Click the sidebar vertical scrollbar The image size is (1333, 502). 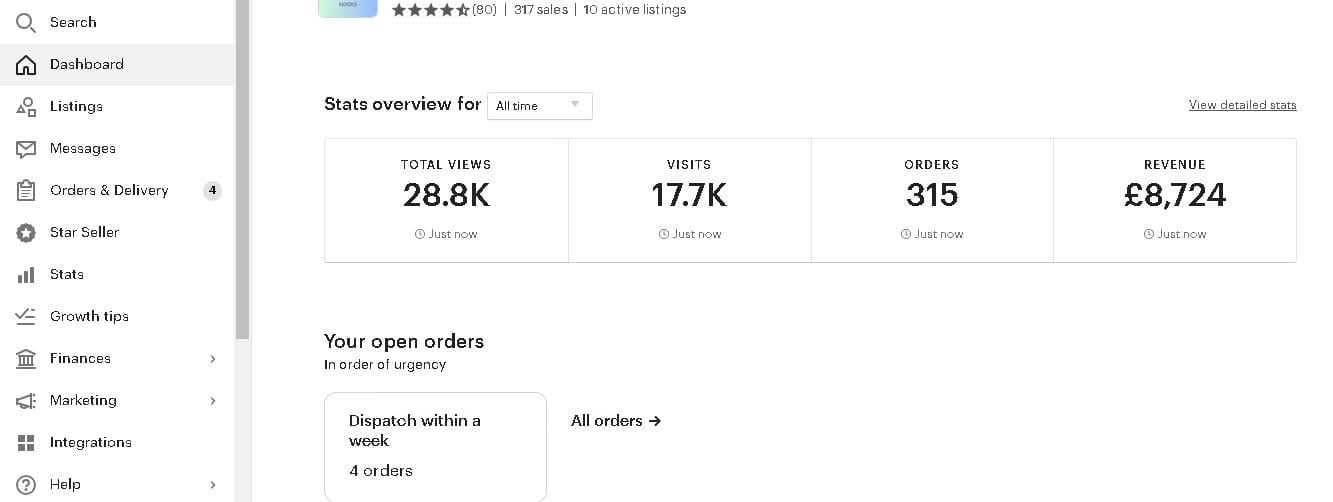point(242,170)
